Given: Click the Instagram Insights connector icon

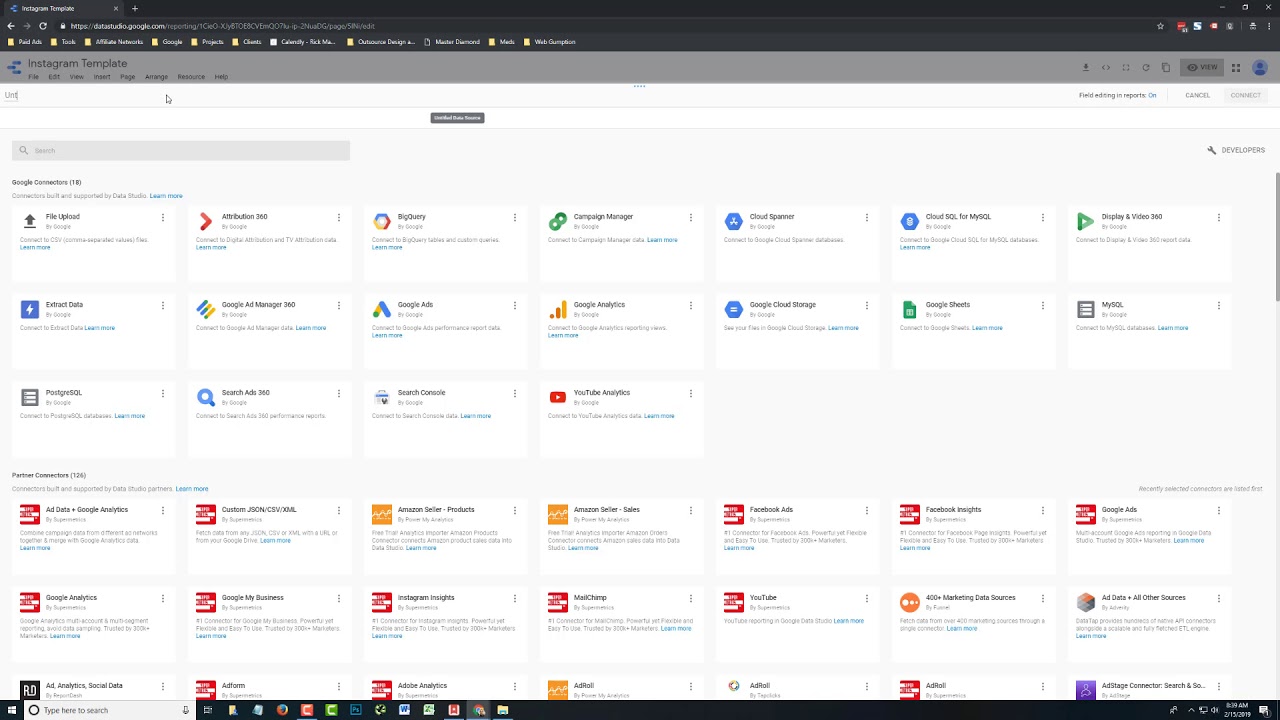Looking at the screenshot, I should click(382, 603).
